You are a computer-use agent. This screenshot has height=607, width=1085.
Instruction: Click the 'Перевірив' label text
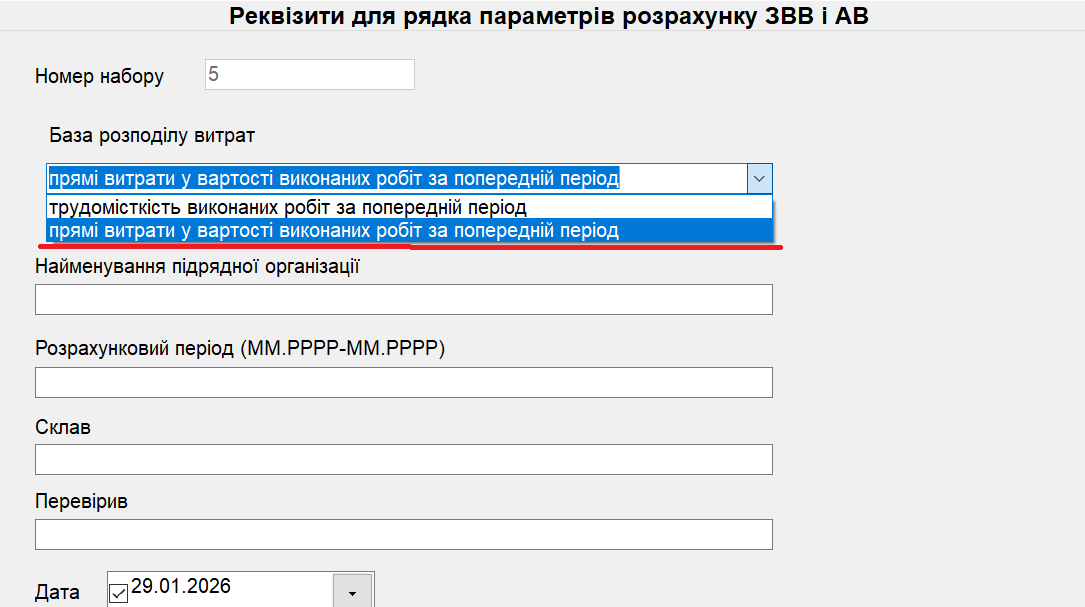pos(81,501)
